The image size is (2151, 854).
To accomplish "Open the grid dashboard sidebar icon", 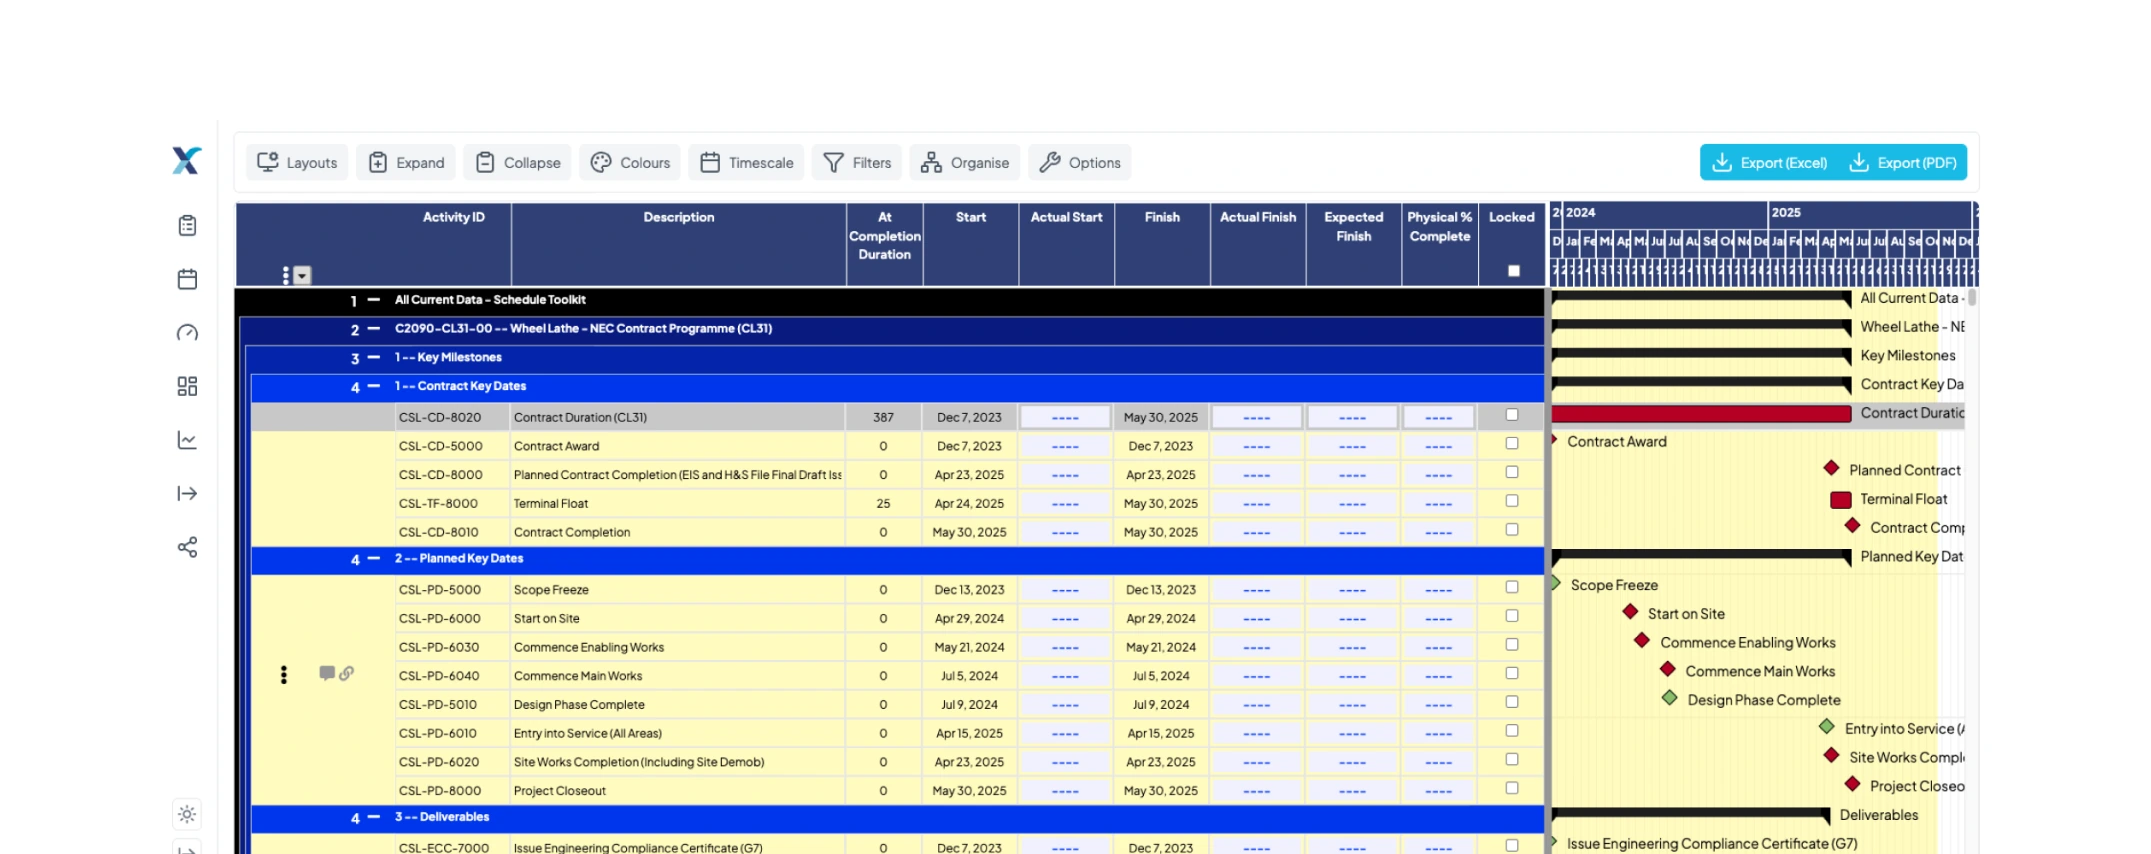I will point(187,386).
